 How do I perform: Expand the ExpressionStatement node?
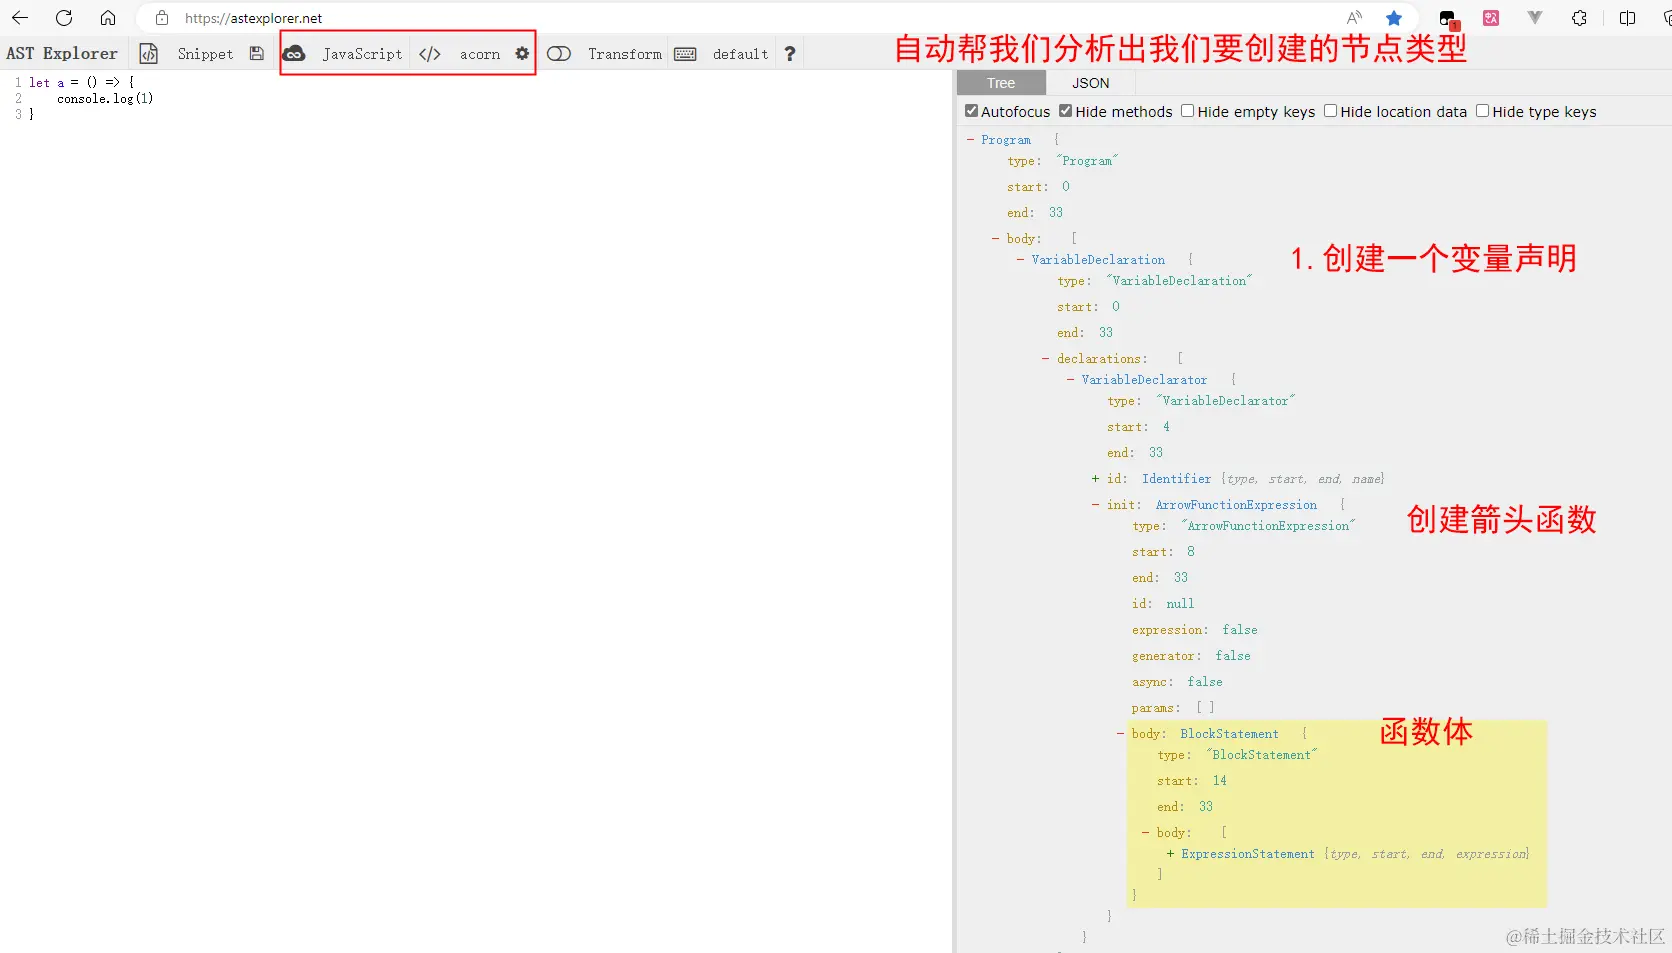(1170, 854)
